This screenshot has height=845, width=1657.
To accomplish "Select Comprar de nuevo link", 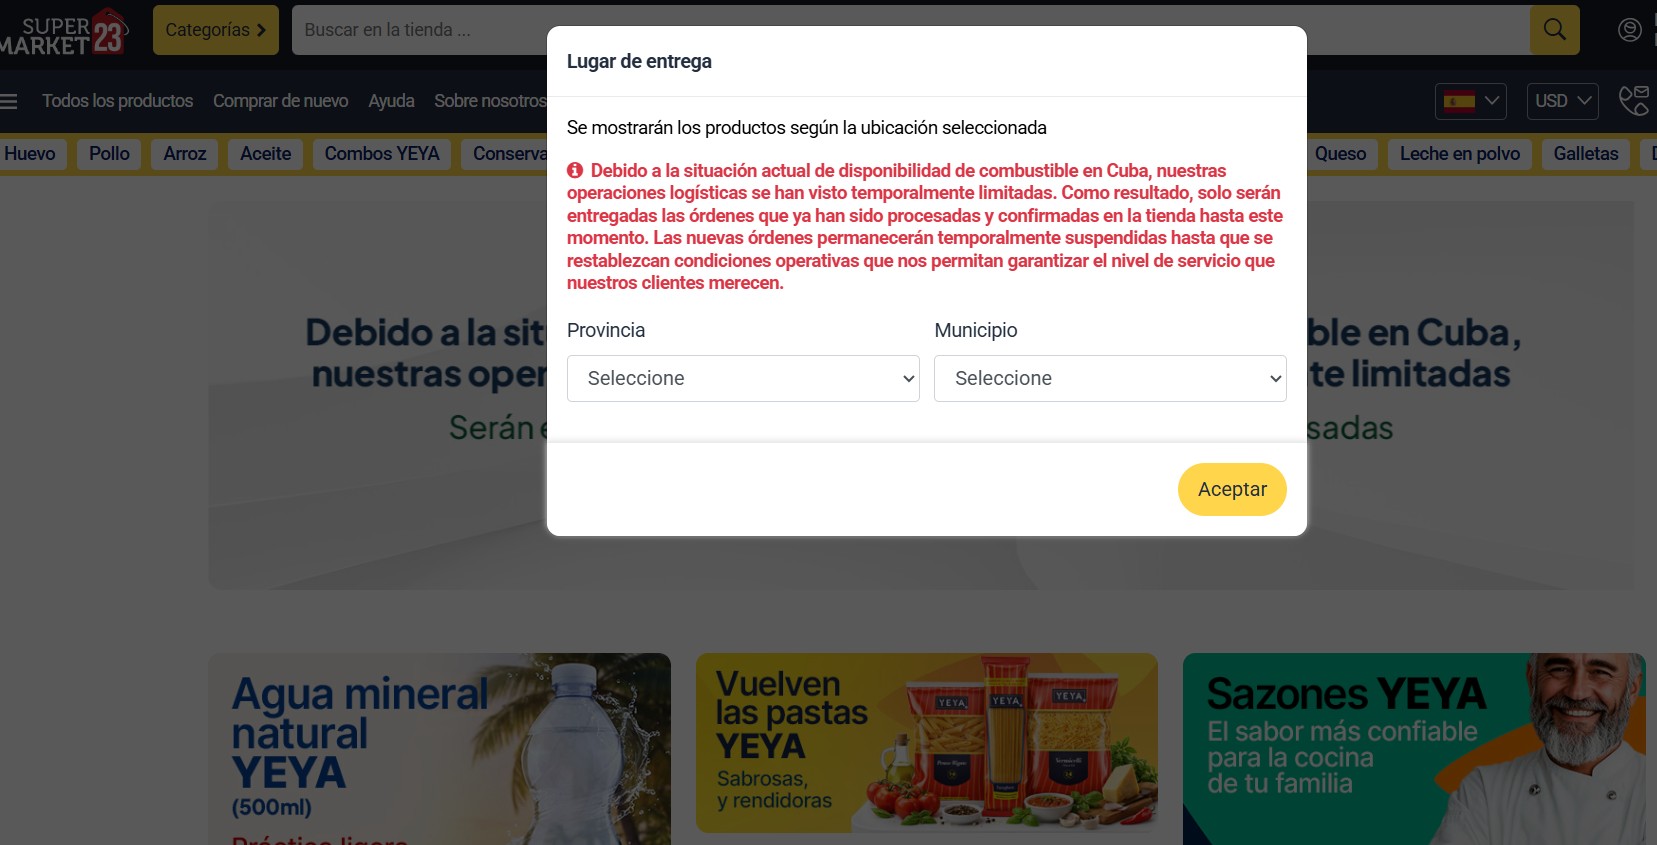I will coord(281,101).
